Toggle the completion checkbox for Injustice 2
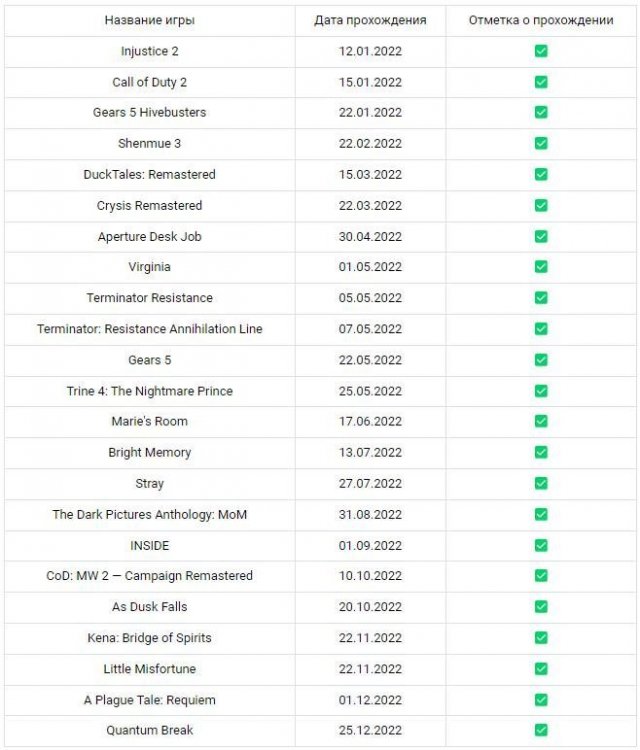 point(541,51)
